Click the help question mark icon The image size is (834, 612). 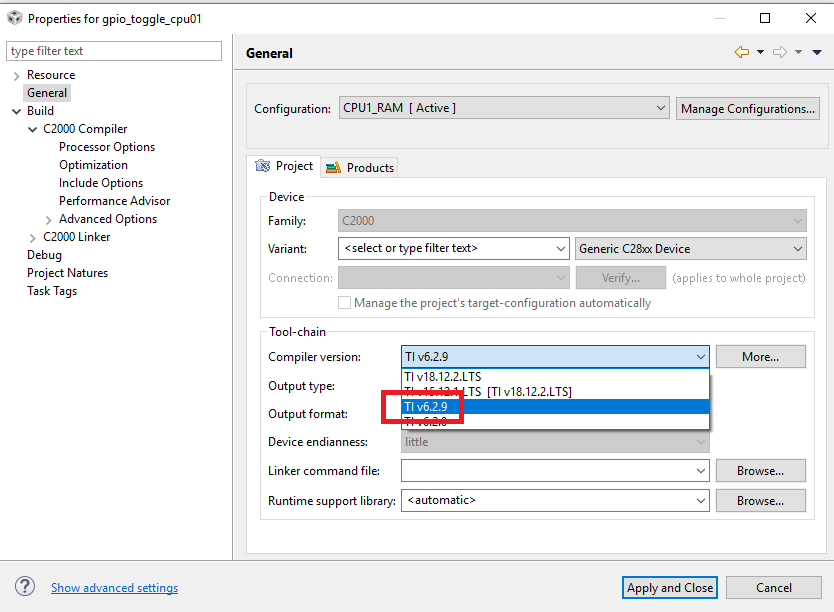[24, 586]
